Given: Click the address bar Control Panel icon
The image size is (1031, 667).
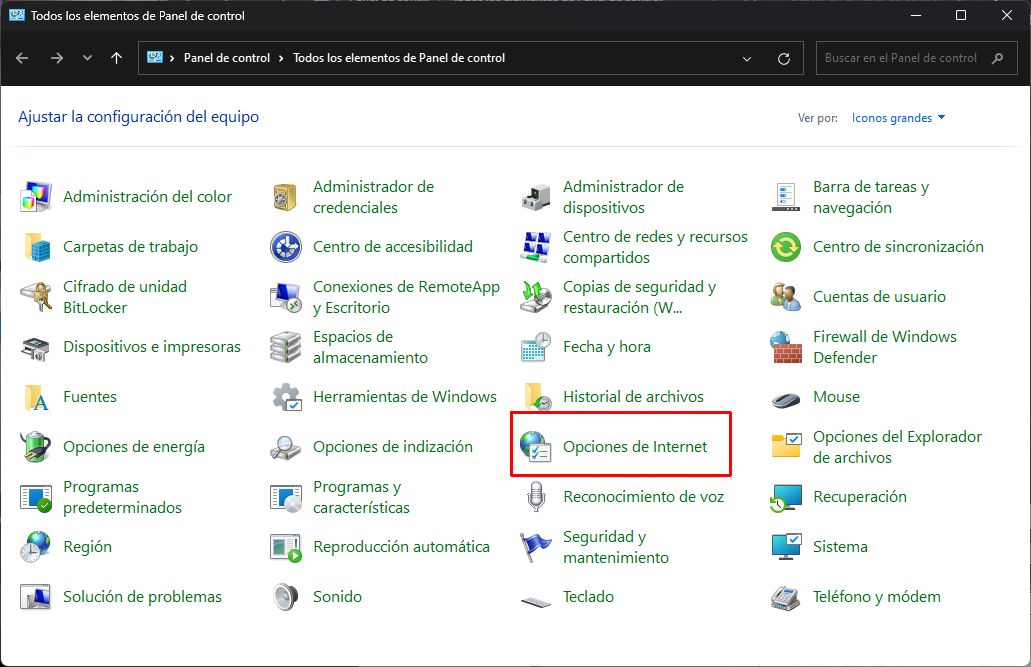Looking at the screenshot, I should tap(155, 57).
